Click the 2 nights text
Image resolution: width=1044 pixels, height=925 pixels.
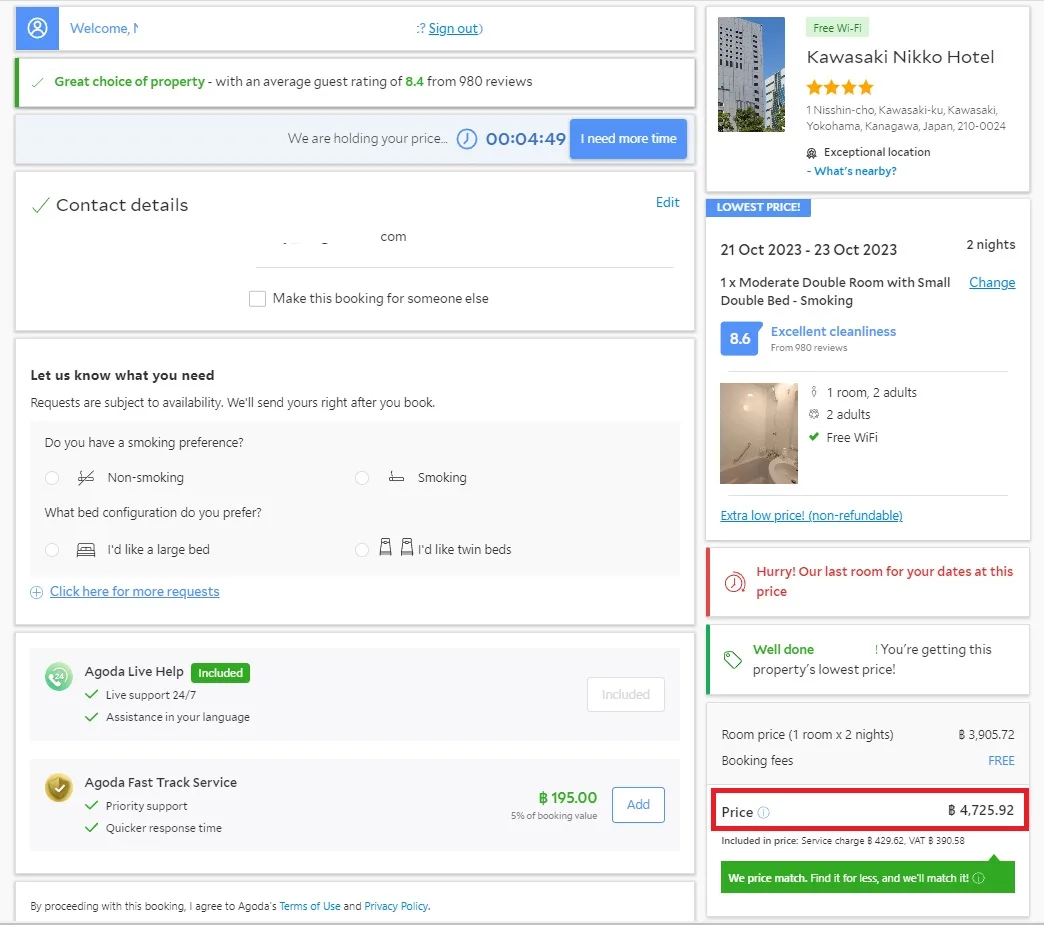pos(991,244)
